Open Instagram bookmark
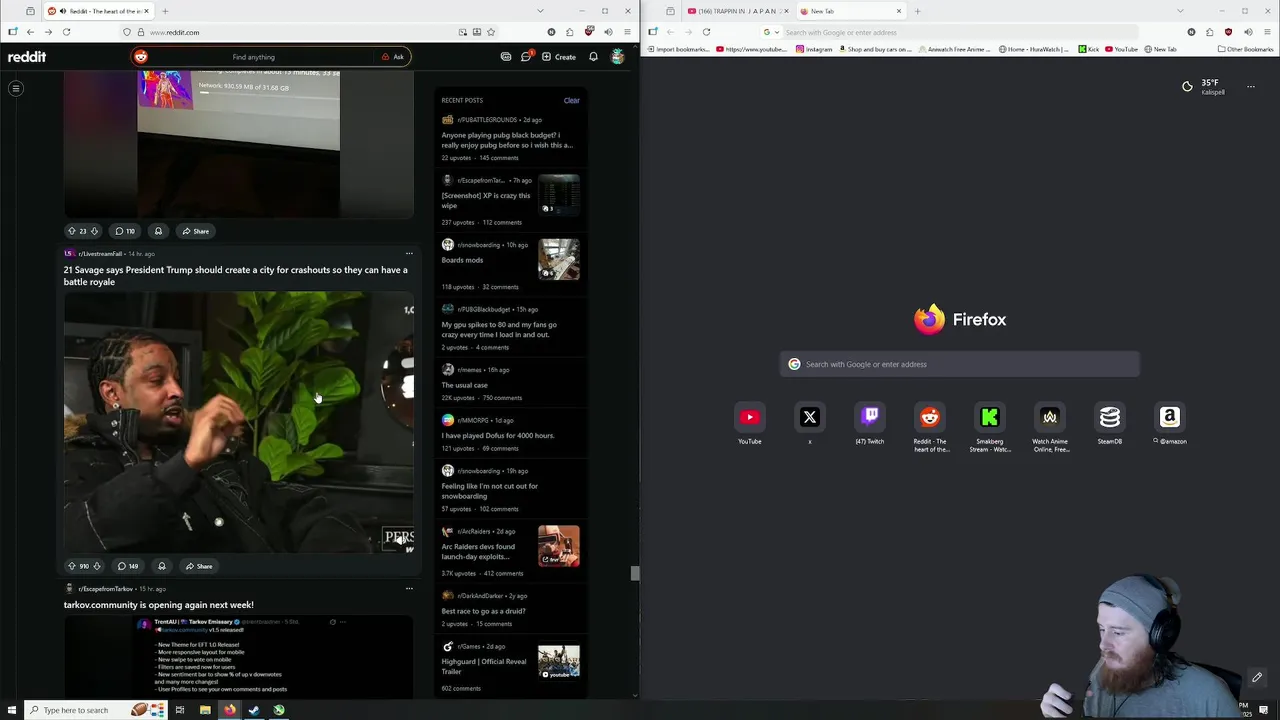This screenshot has height=720, width=1280. coord(814,49)
